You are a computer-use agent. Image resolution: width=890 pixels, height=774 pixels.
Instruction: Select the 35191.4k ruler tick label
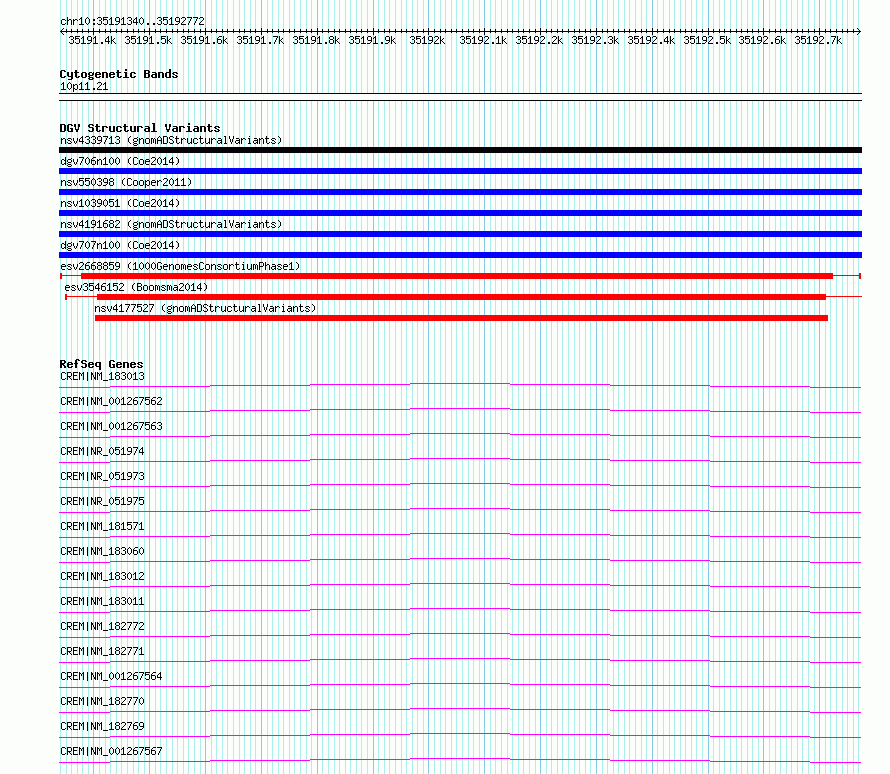coord(92,40)
